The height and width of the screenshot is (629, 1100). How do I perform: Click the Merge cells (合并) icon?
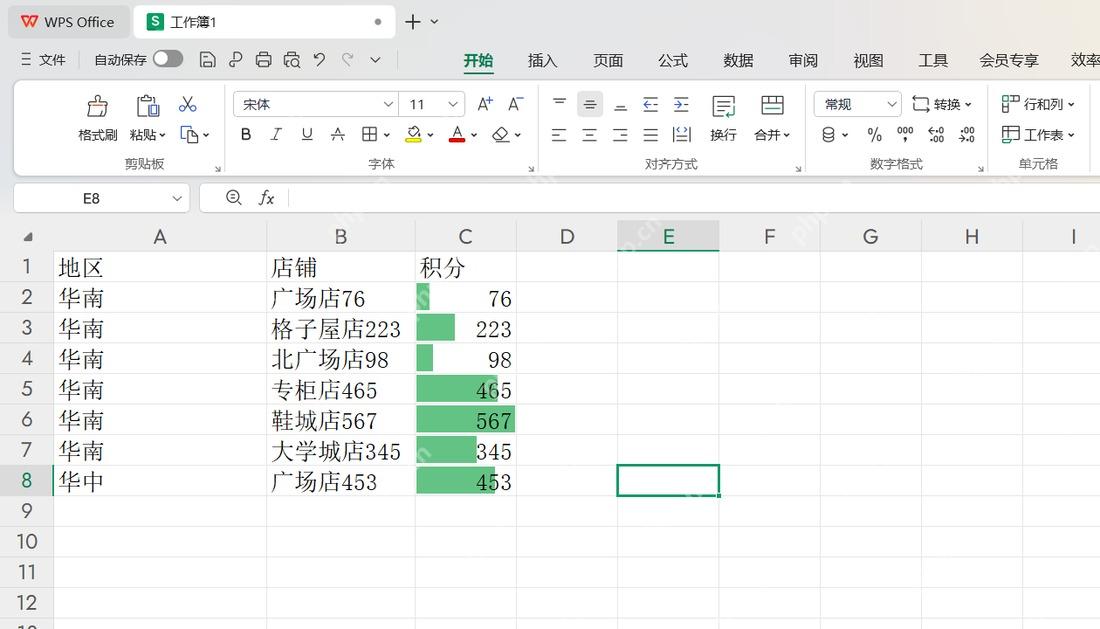coord(772,105)
